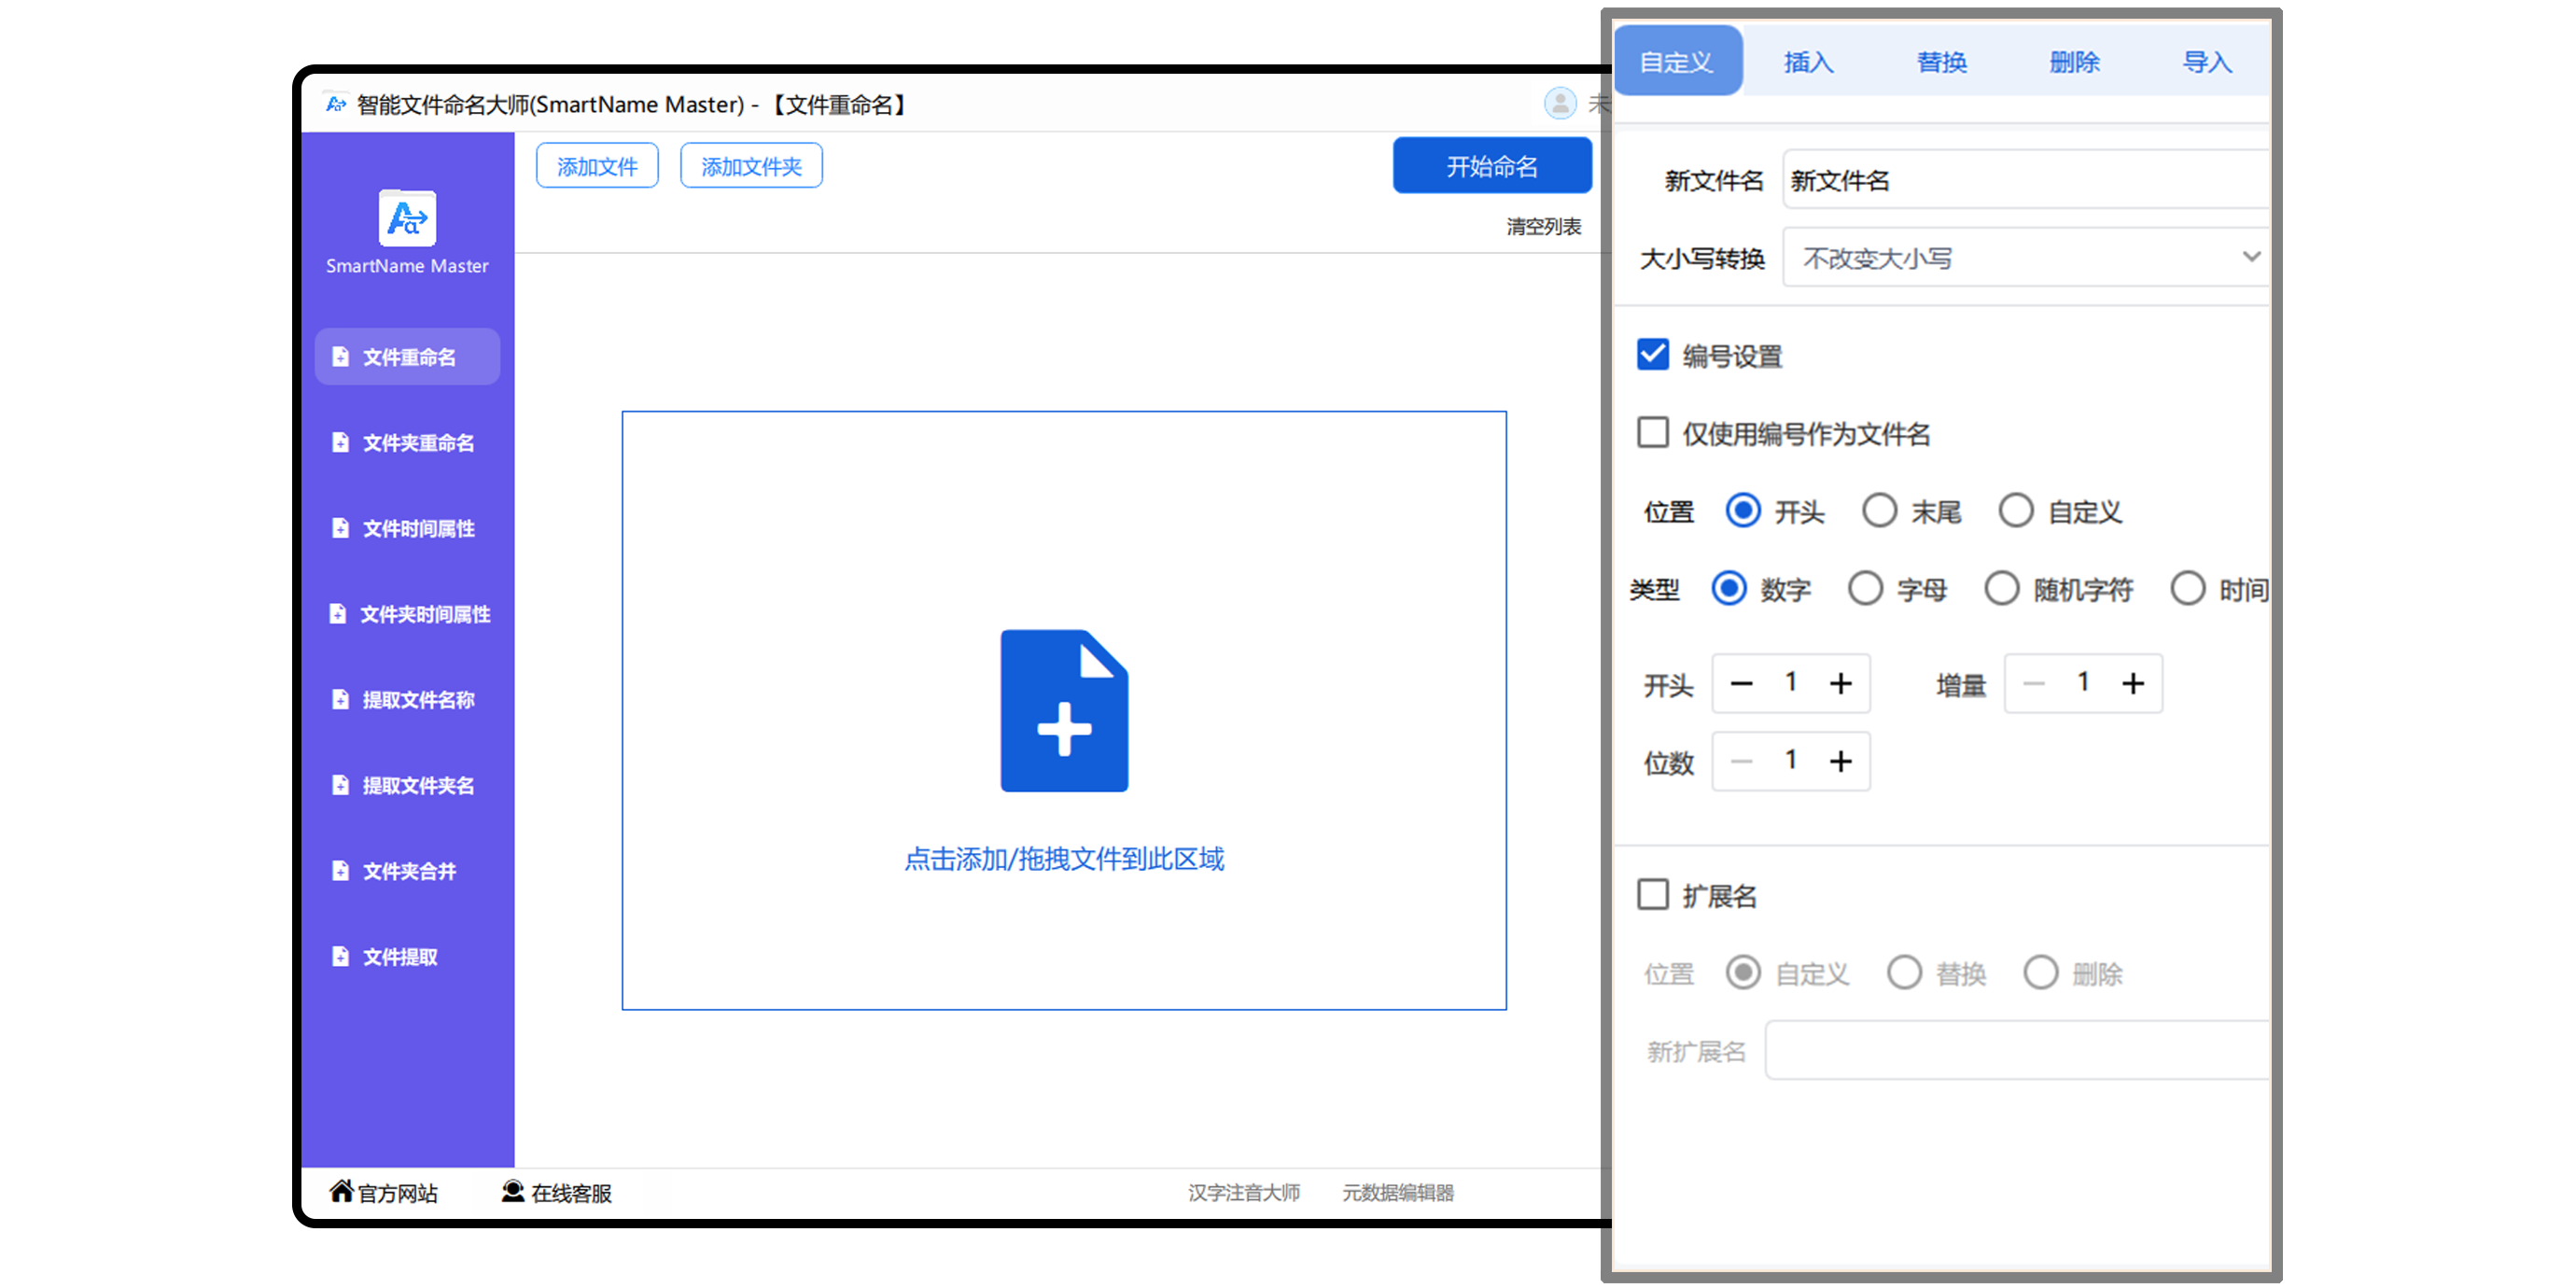
Task: Click the SmartName Master logo icon
Action: 407,217
